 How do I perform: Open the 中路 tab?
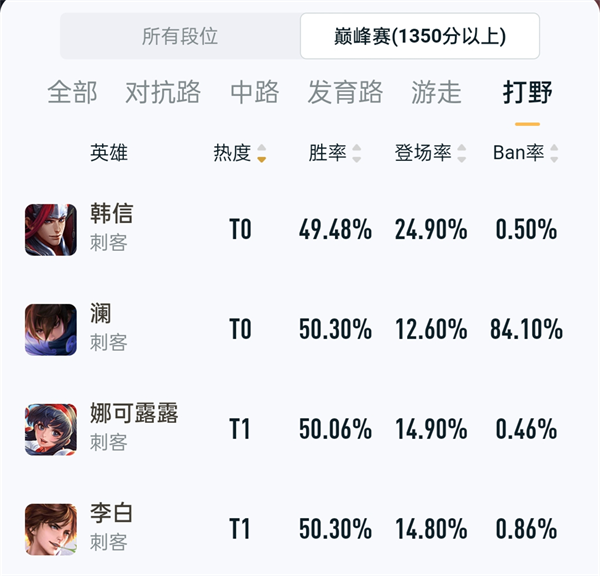pos(254,92)
